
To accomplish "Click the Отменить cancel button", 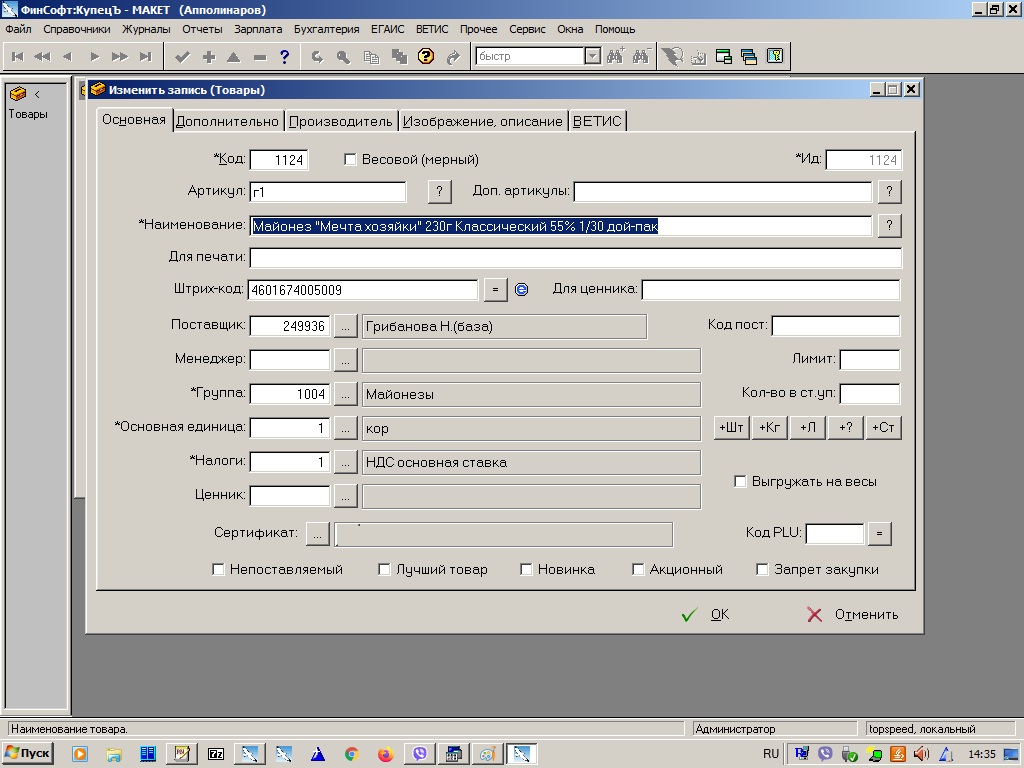I will pyautogui.click(x=852, y=615).
